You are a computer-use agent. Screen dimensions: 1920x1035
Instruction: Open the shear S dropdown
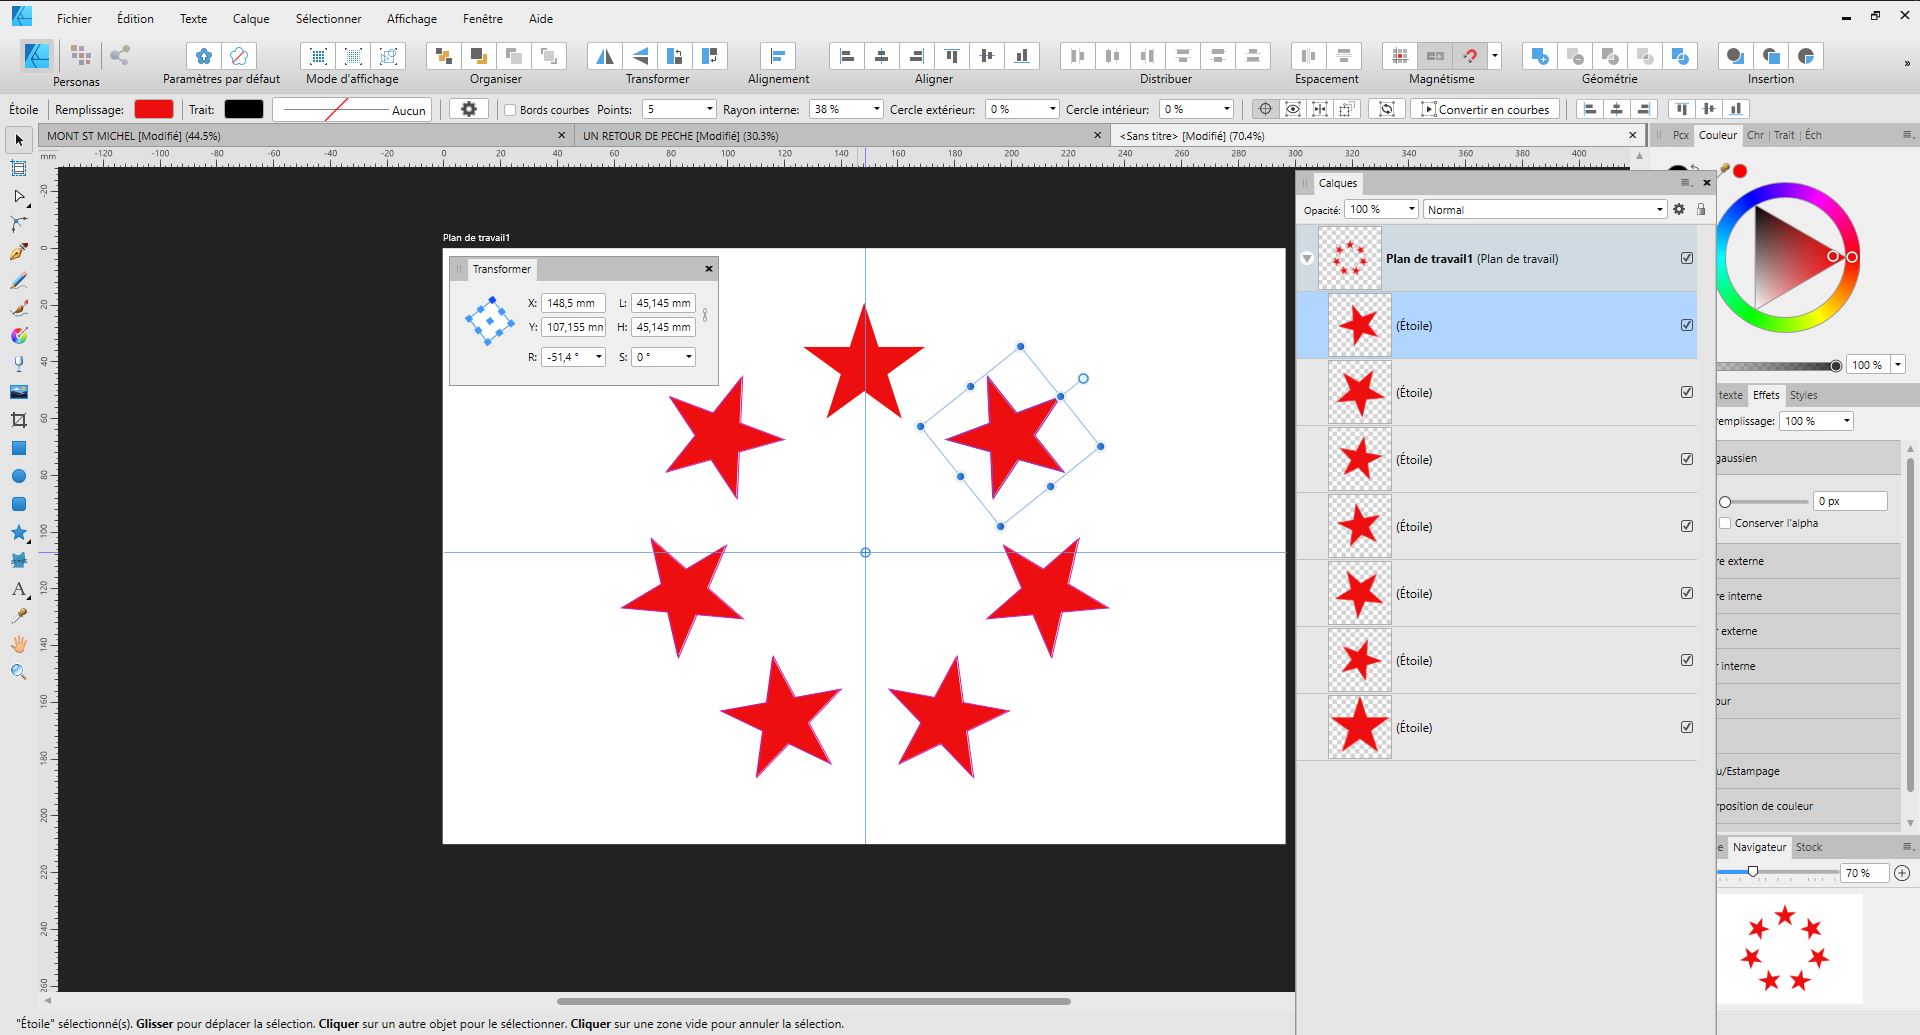tap(689, 357)
